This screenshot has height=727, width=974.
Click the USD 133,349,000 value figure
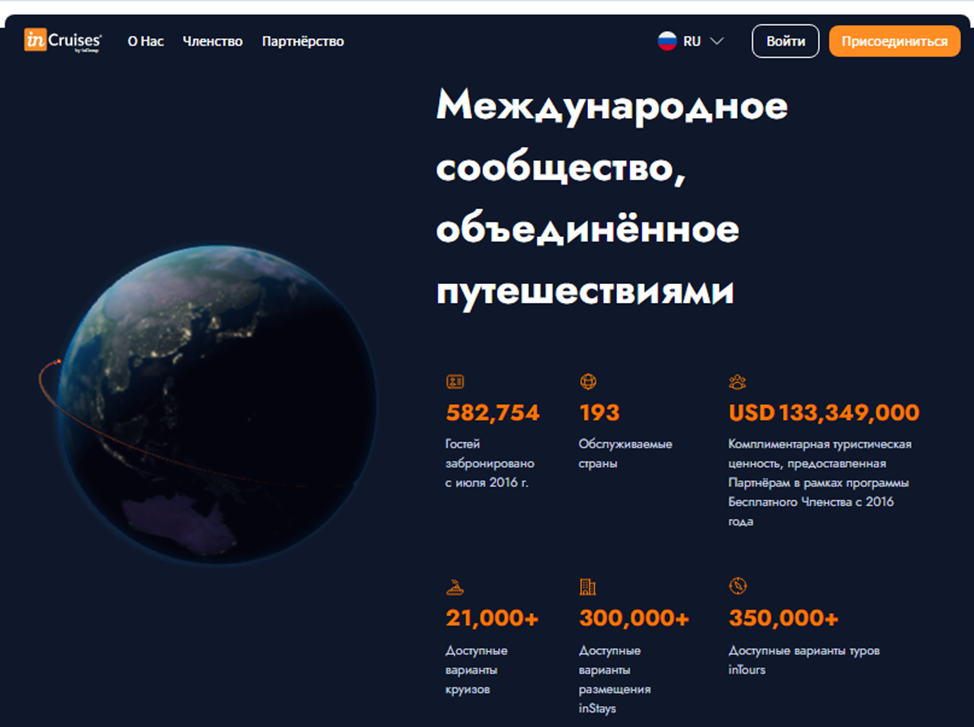click(x=823, y=413)
